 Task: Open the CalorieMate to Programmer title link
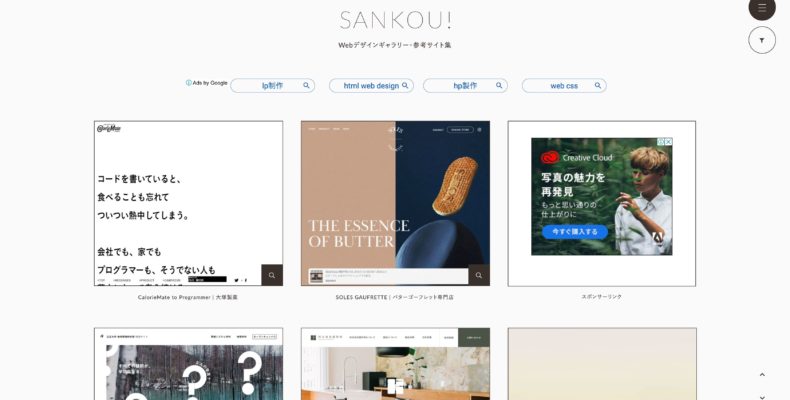[x=188, y=297]
